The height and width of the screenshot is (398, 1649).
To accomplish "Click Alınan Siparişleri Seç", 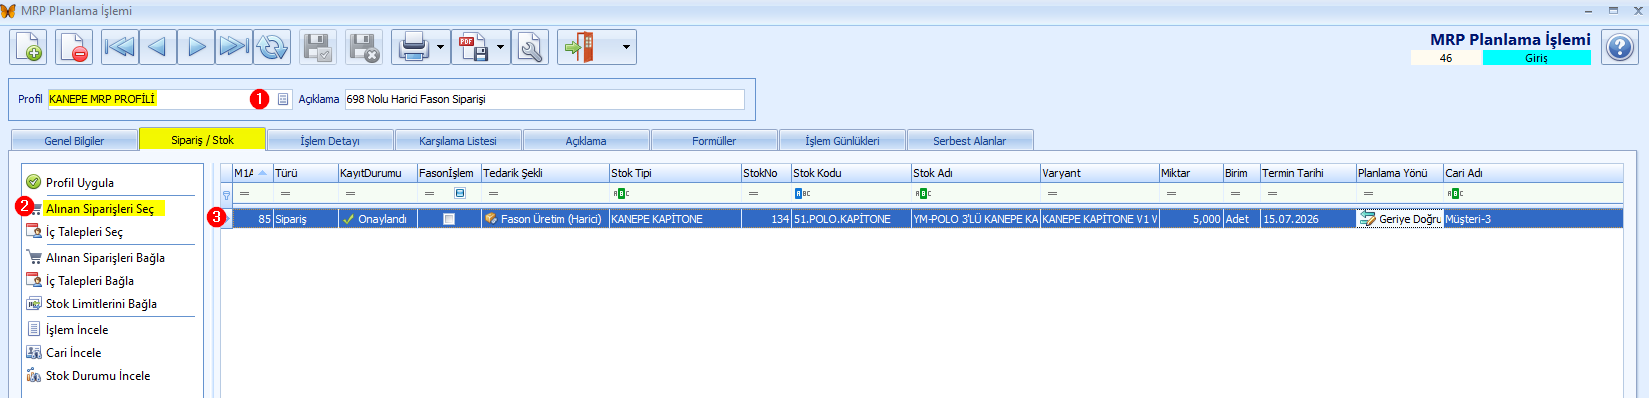I will pyautogui.click(x=100, y=209).
